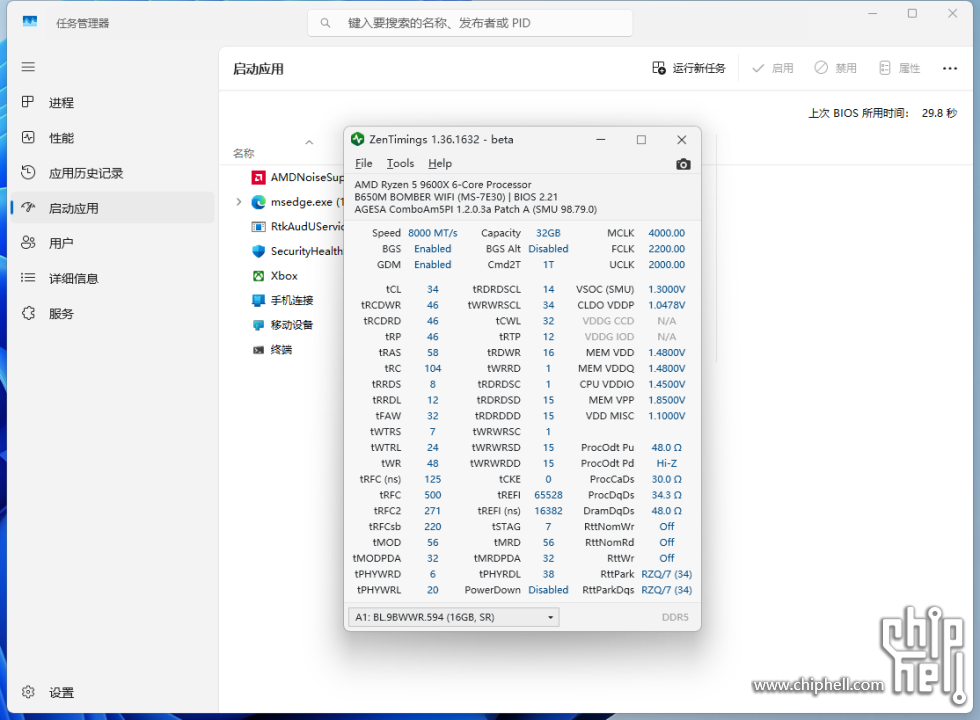980x720 pixels.
Task: Click the VSOC (SMU) value 1.3000V
Action: [x=666, y=289]
